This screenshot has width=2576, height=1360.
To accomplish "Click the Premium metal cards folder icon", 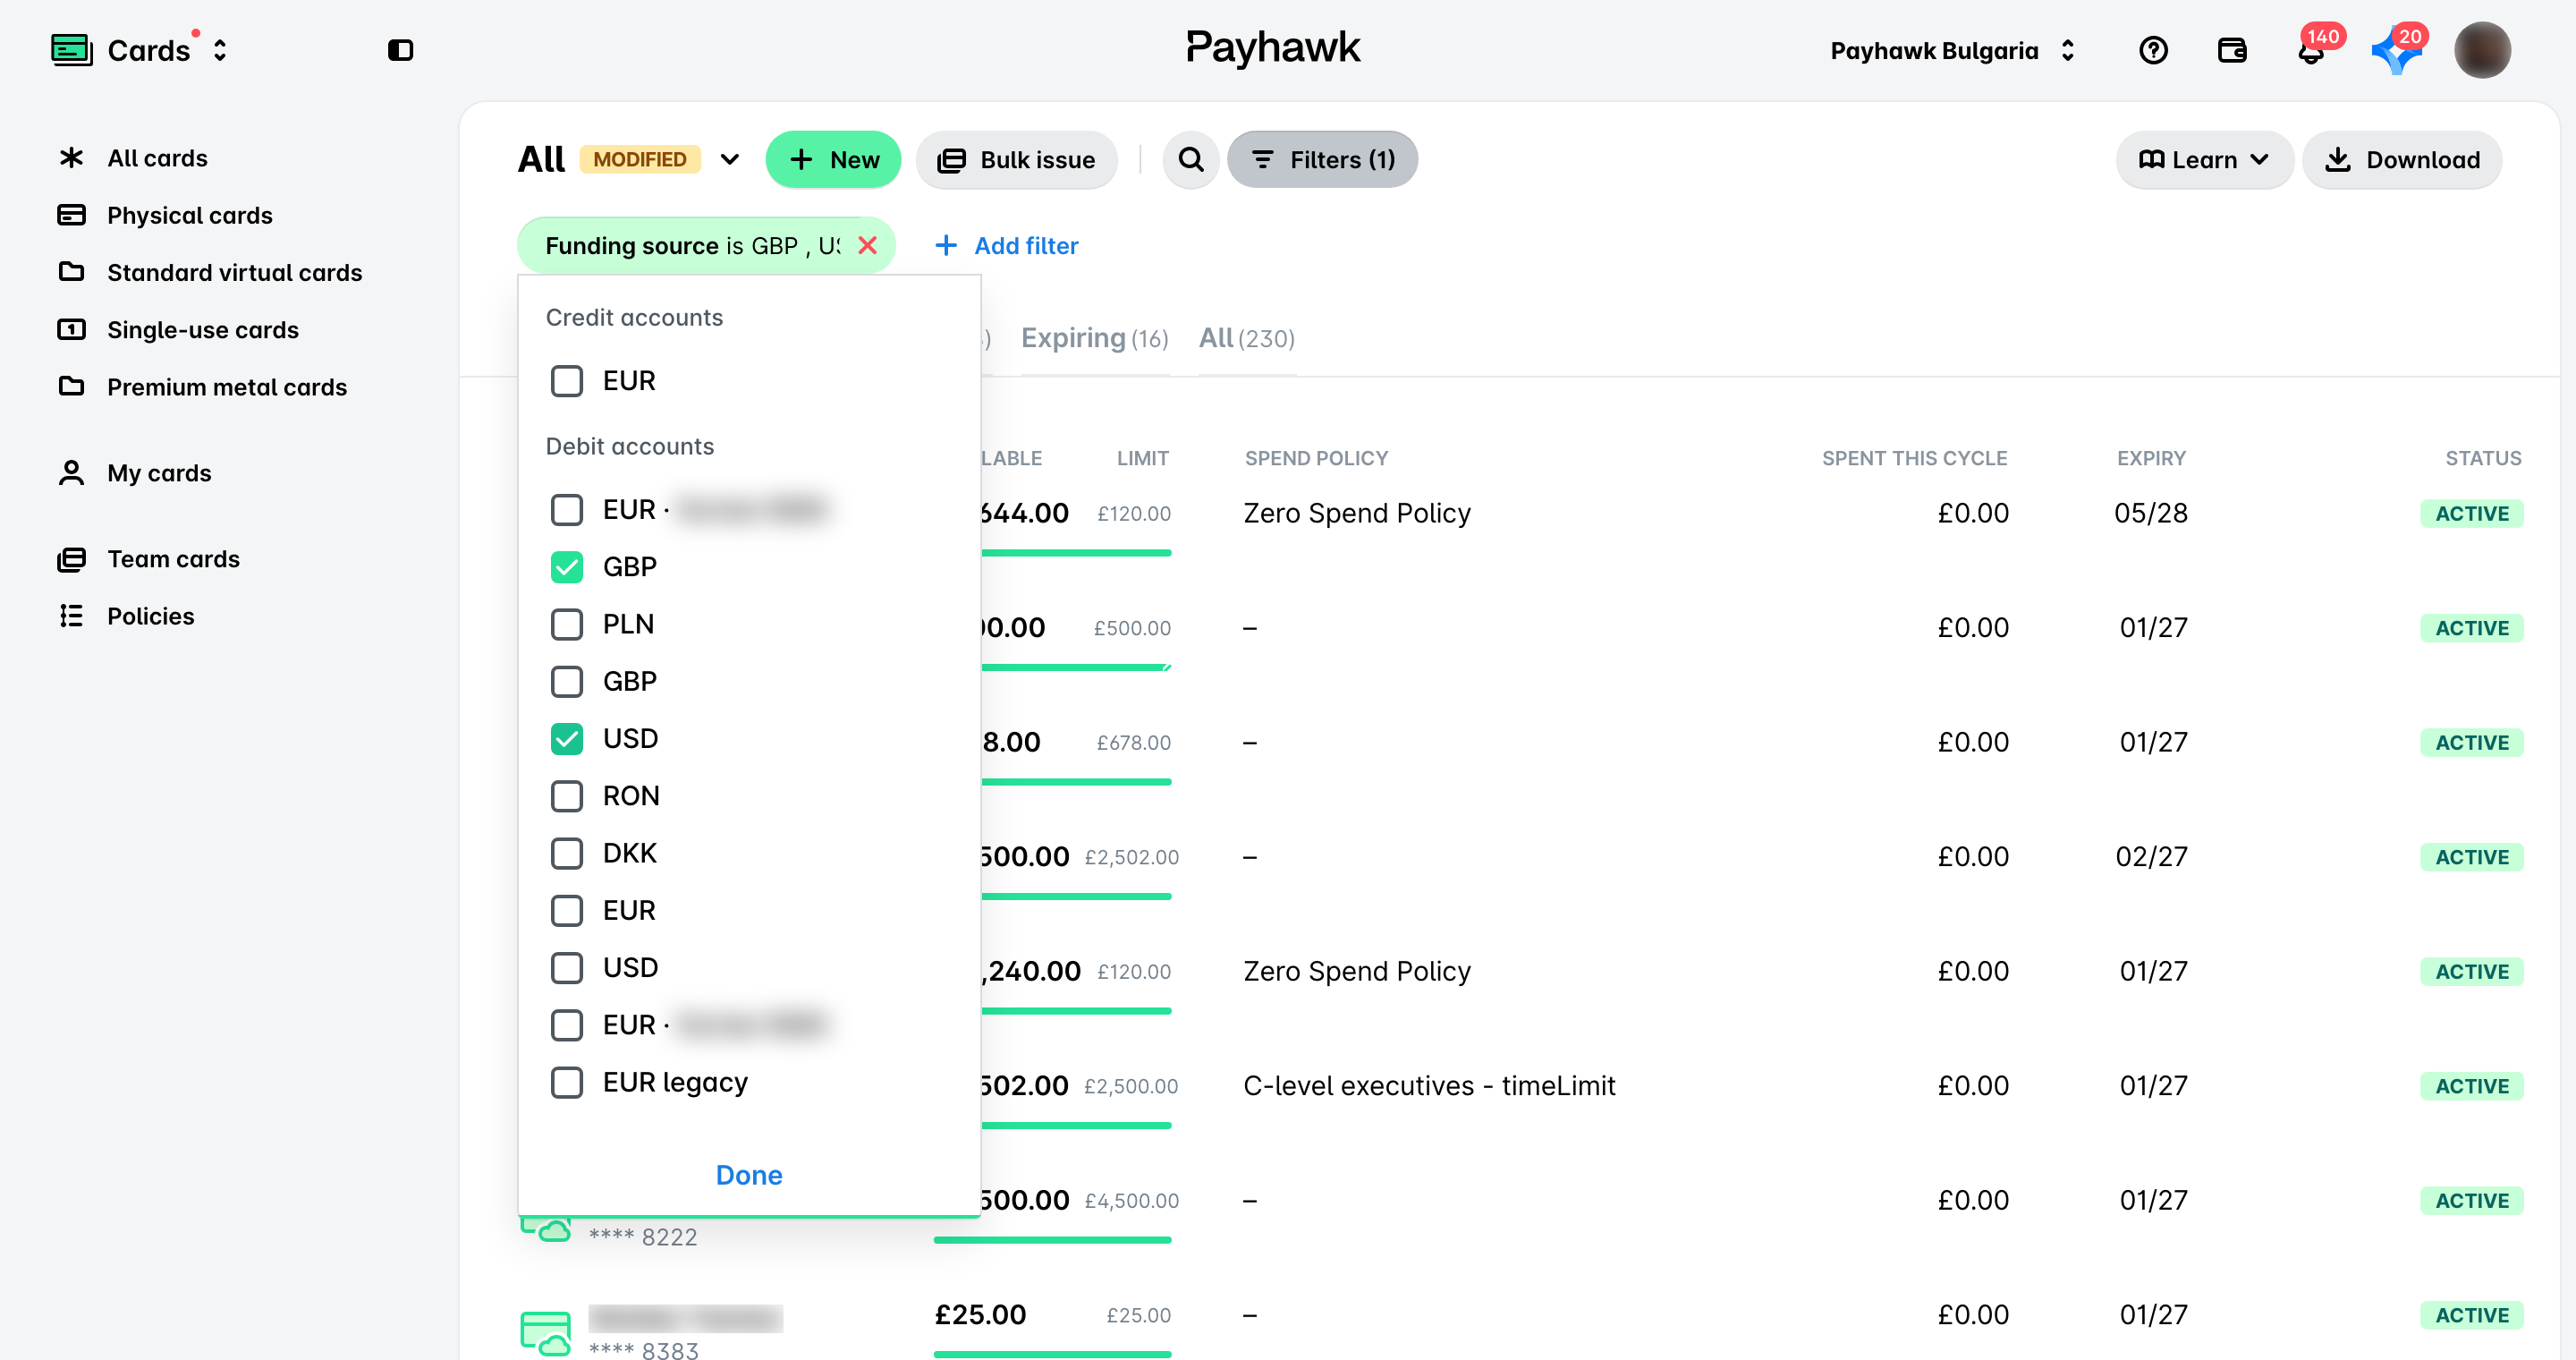I will [x=71, y=386].
